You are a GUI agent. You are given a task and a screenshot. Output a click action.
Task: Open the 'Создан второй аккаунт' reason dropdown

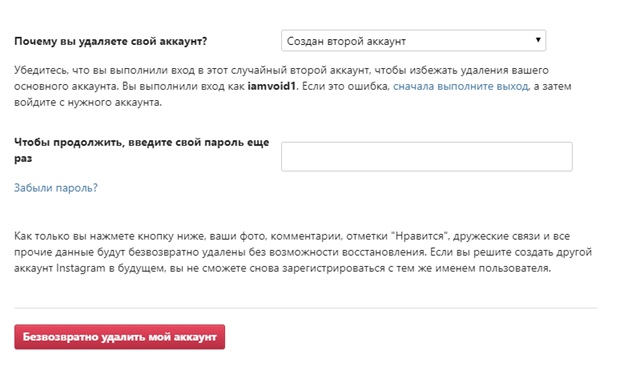tap(413, 41)
